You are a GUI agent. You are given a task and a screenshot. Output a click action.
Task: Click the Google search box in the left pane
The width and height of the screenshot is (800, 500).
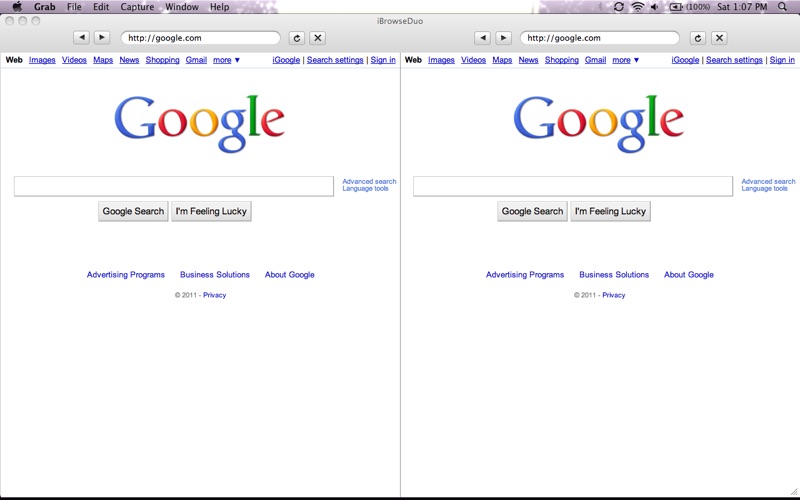pos(174,186)
